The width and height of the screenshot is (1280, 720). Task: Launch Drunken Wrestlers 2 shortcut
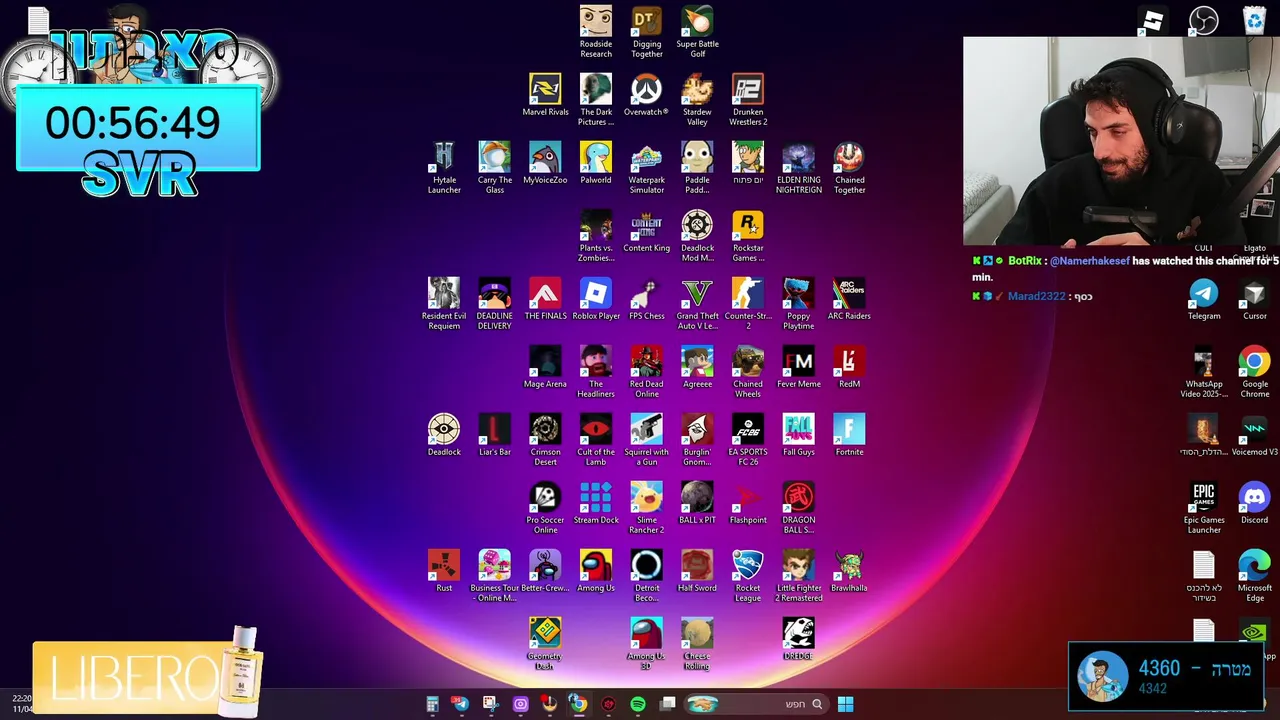pyautogui.click(x=748, y=100)
